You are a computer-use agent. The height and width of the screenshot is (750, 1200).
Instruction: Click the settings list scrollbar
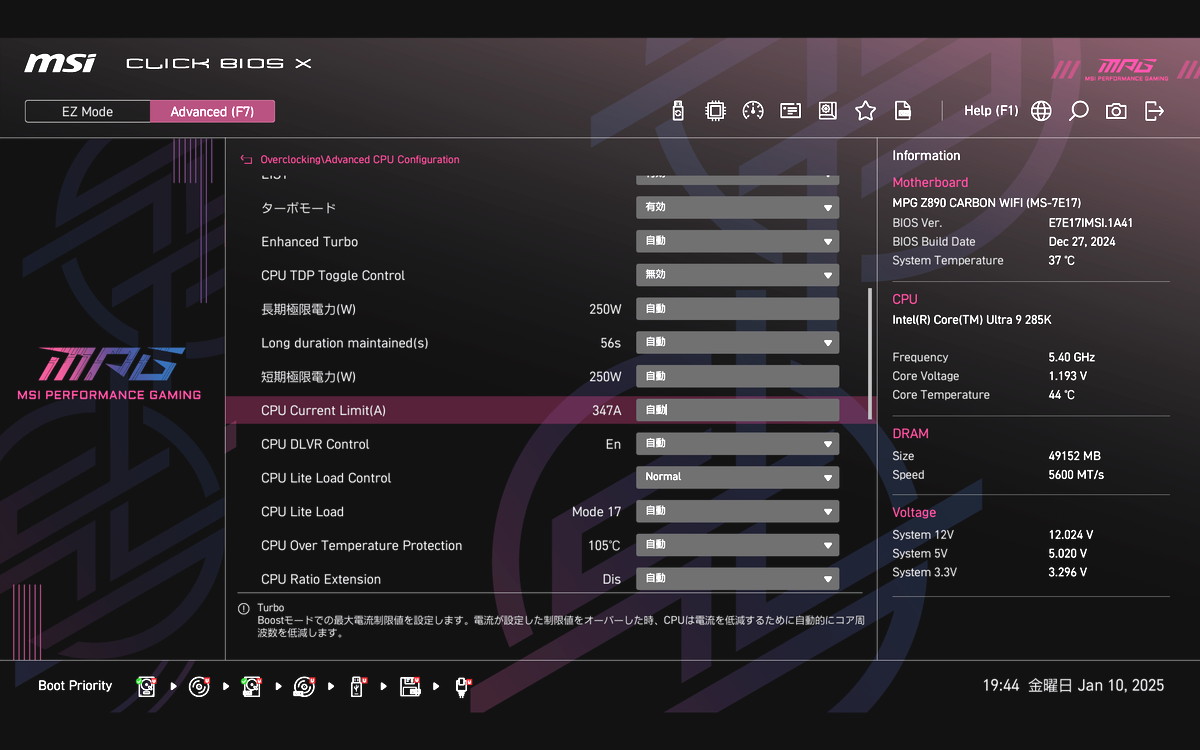click(x=870, y=352)
